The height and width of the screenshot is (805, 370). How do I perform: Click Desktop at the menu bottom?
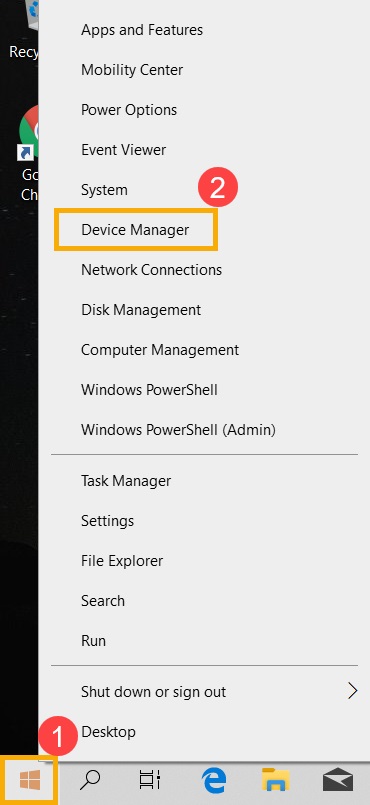108,732
